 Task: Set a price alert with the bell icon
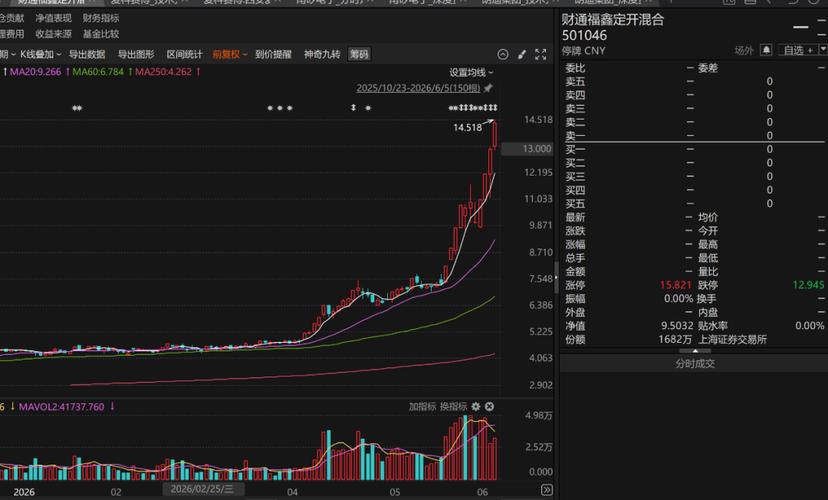pos(766,50)
